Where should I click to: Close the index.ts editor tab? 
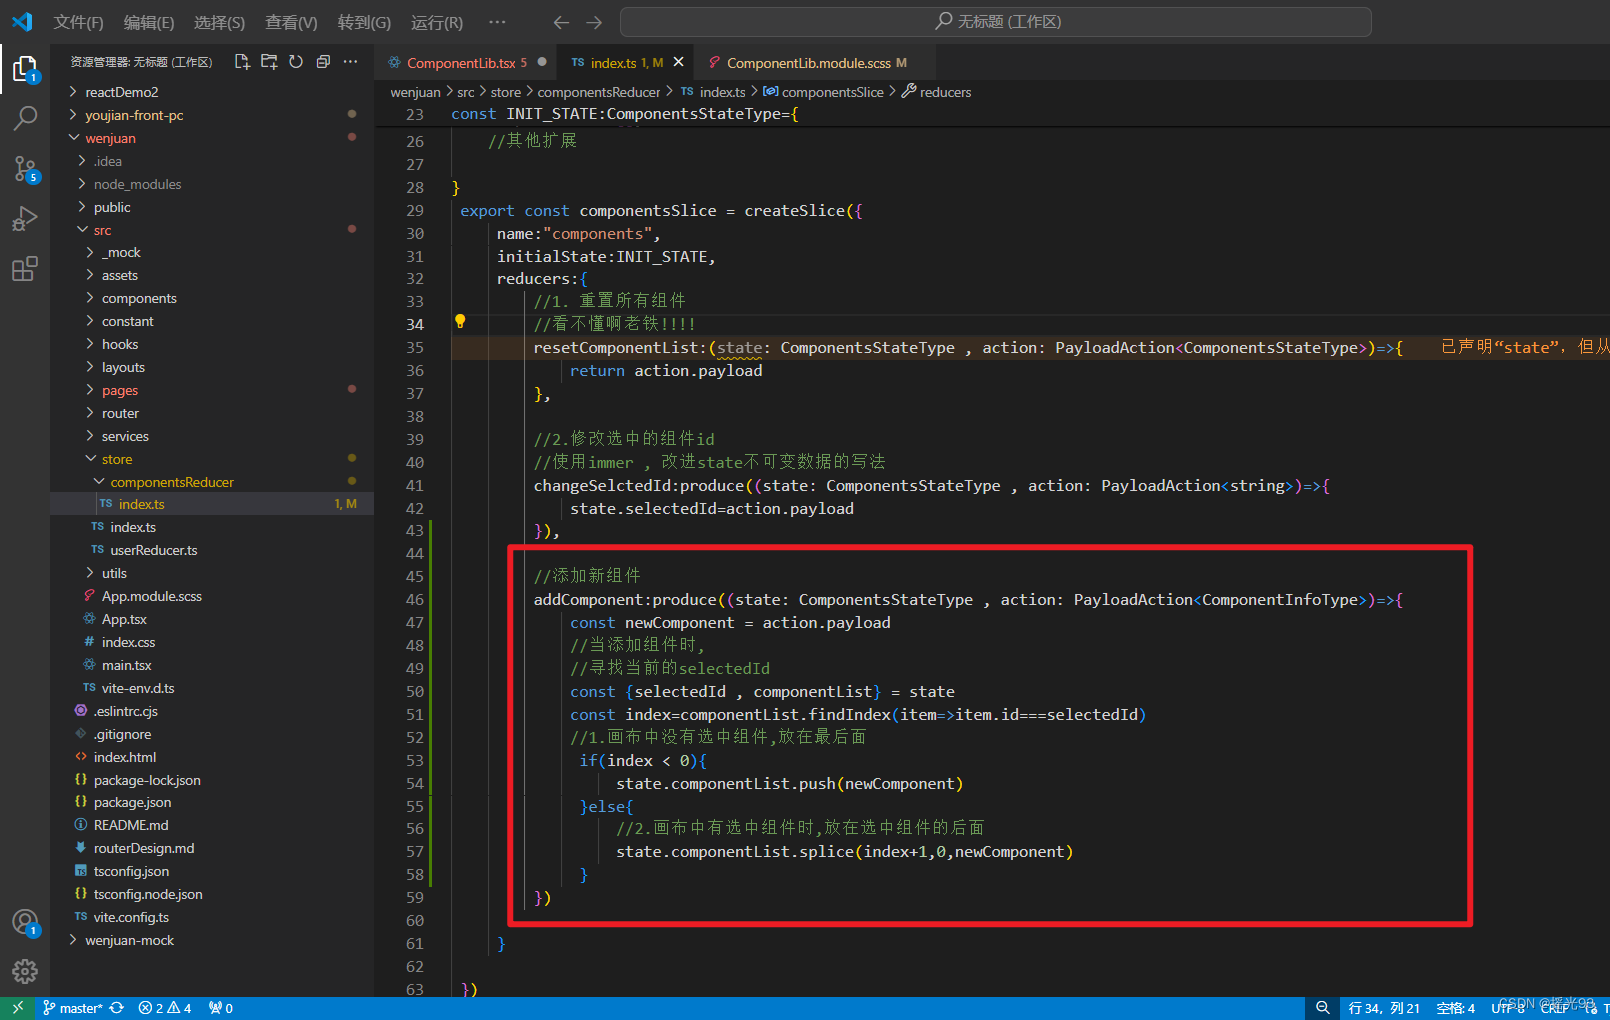tap(679, 62)
